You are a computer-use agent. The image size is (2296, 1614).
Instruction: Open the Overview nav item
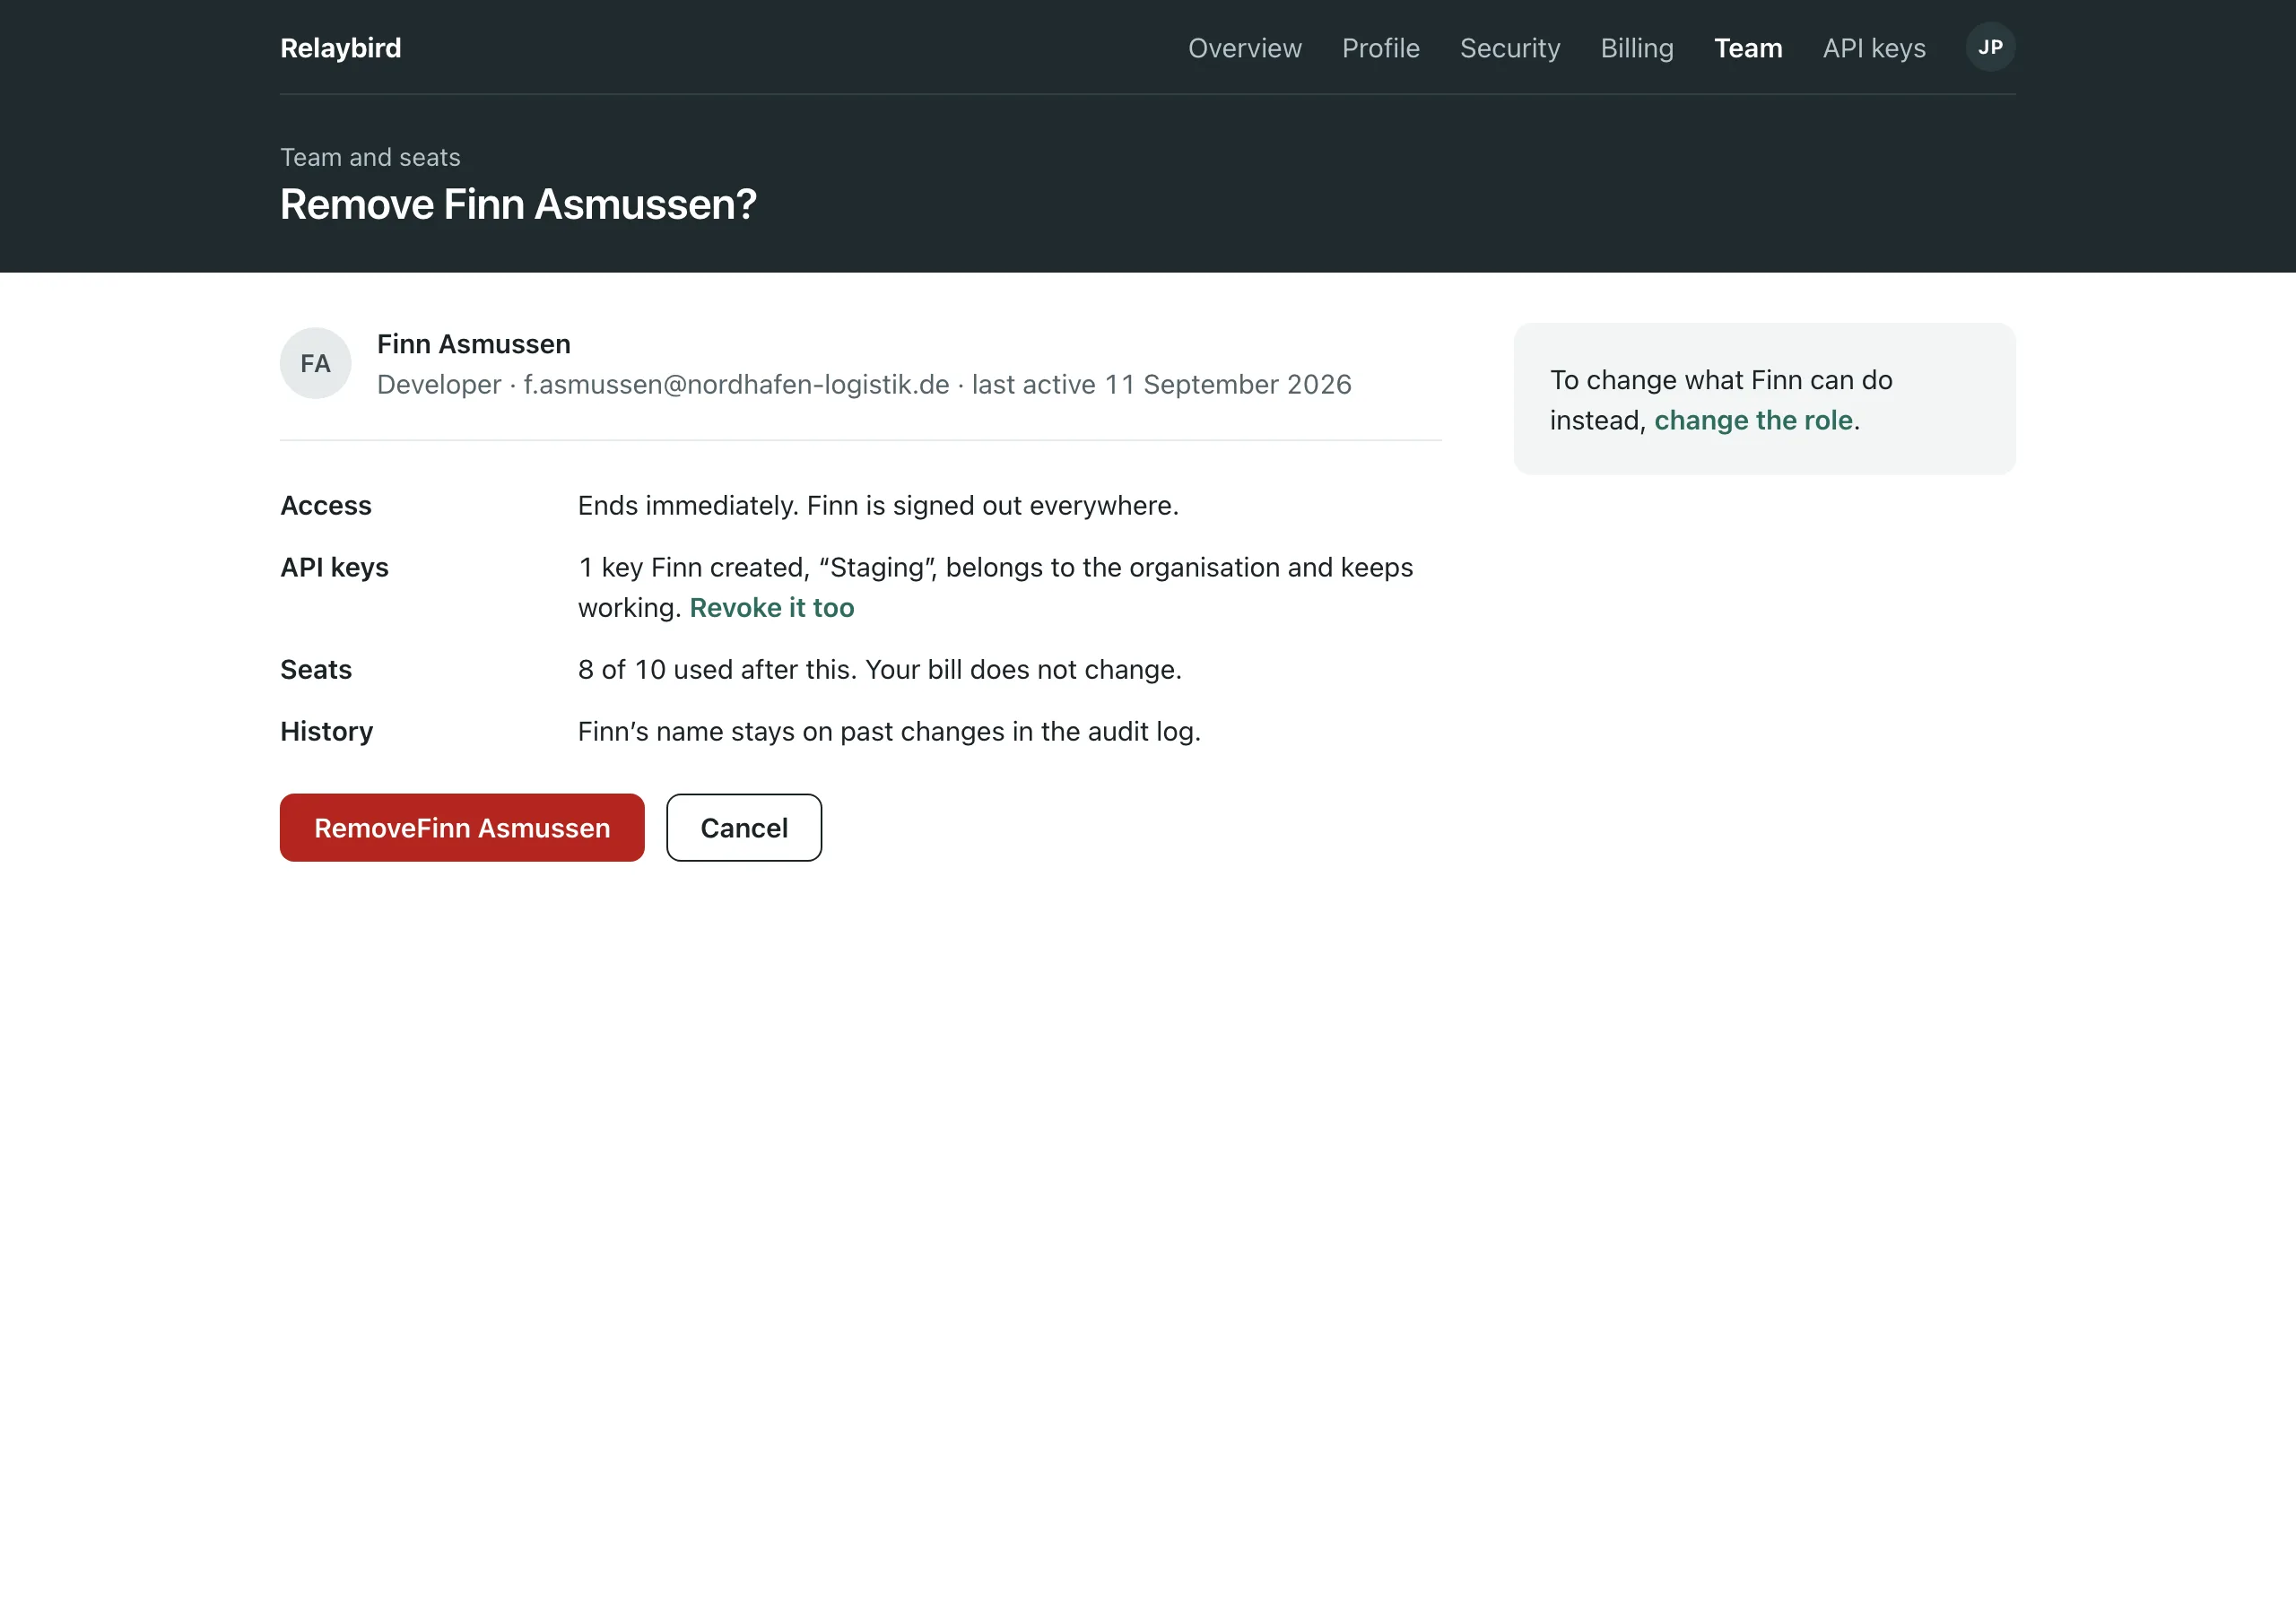[x=1244, y=48]
